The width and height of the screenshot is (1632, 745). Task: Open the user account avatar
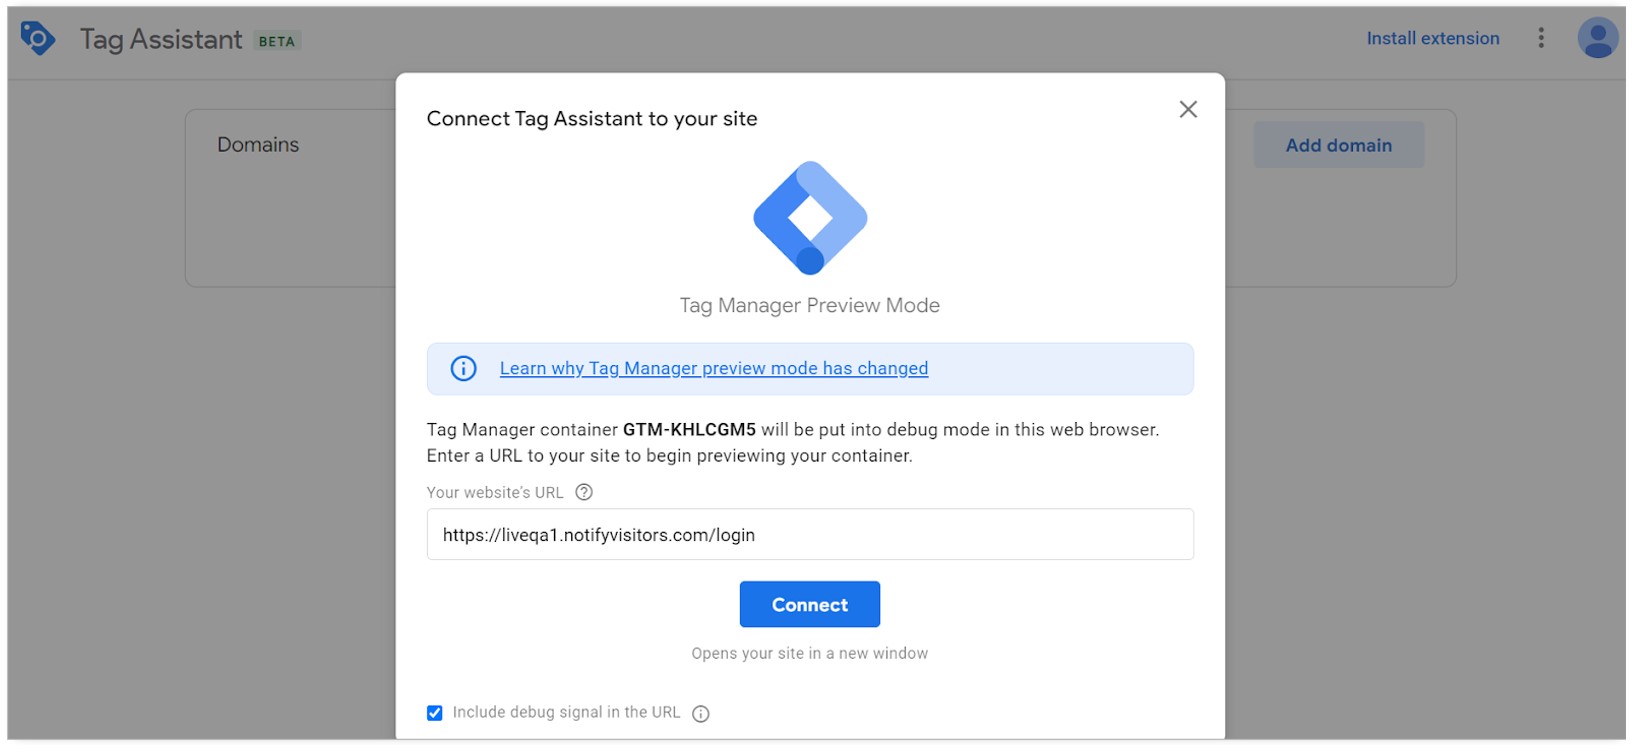click(1598, 38)
